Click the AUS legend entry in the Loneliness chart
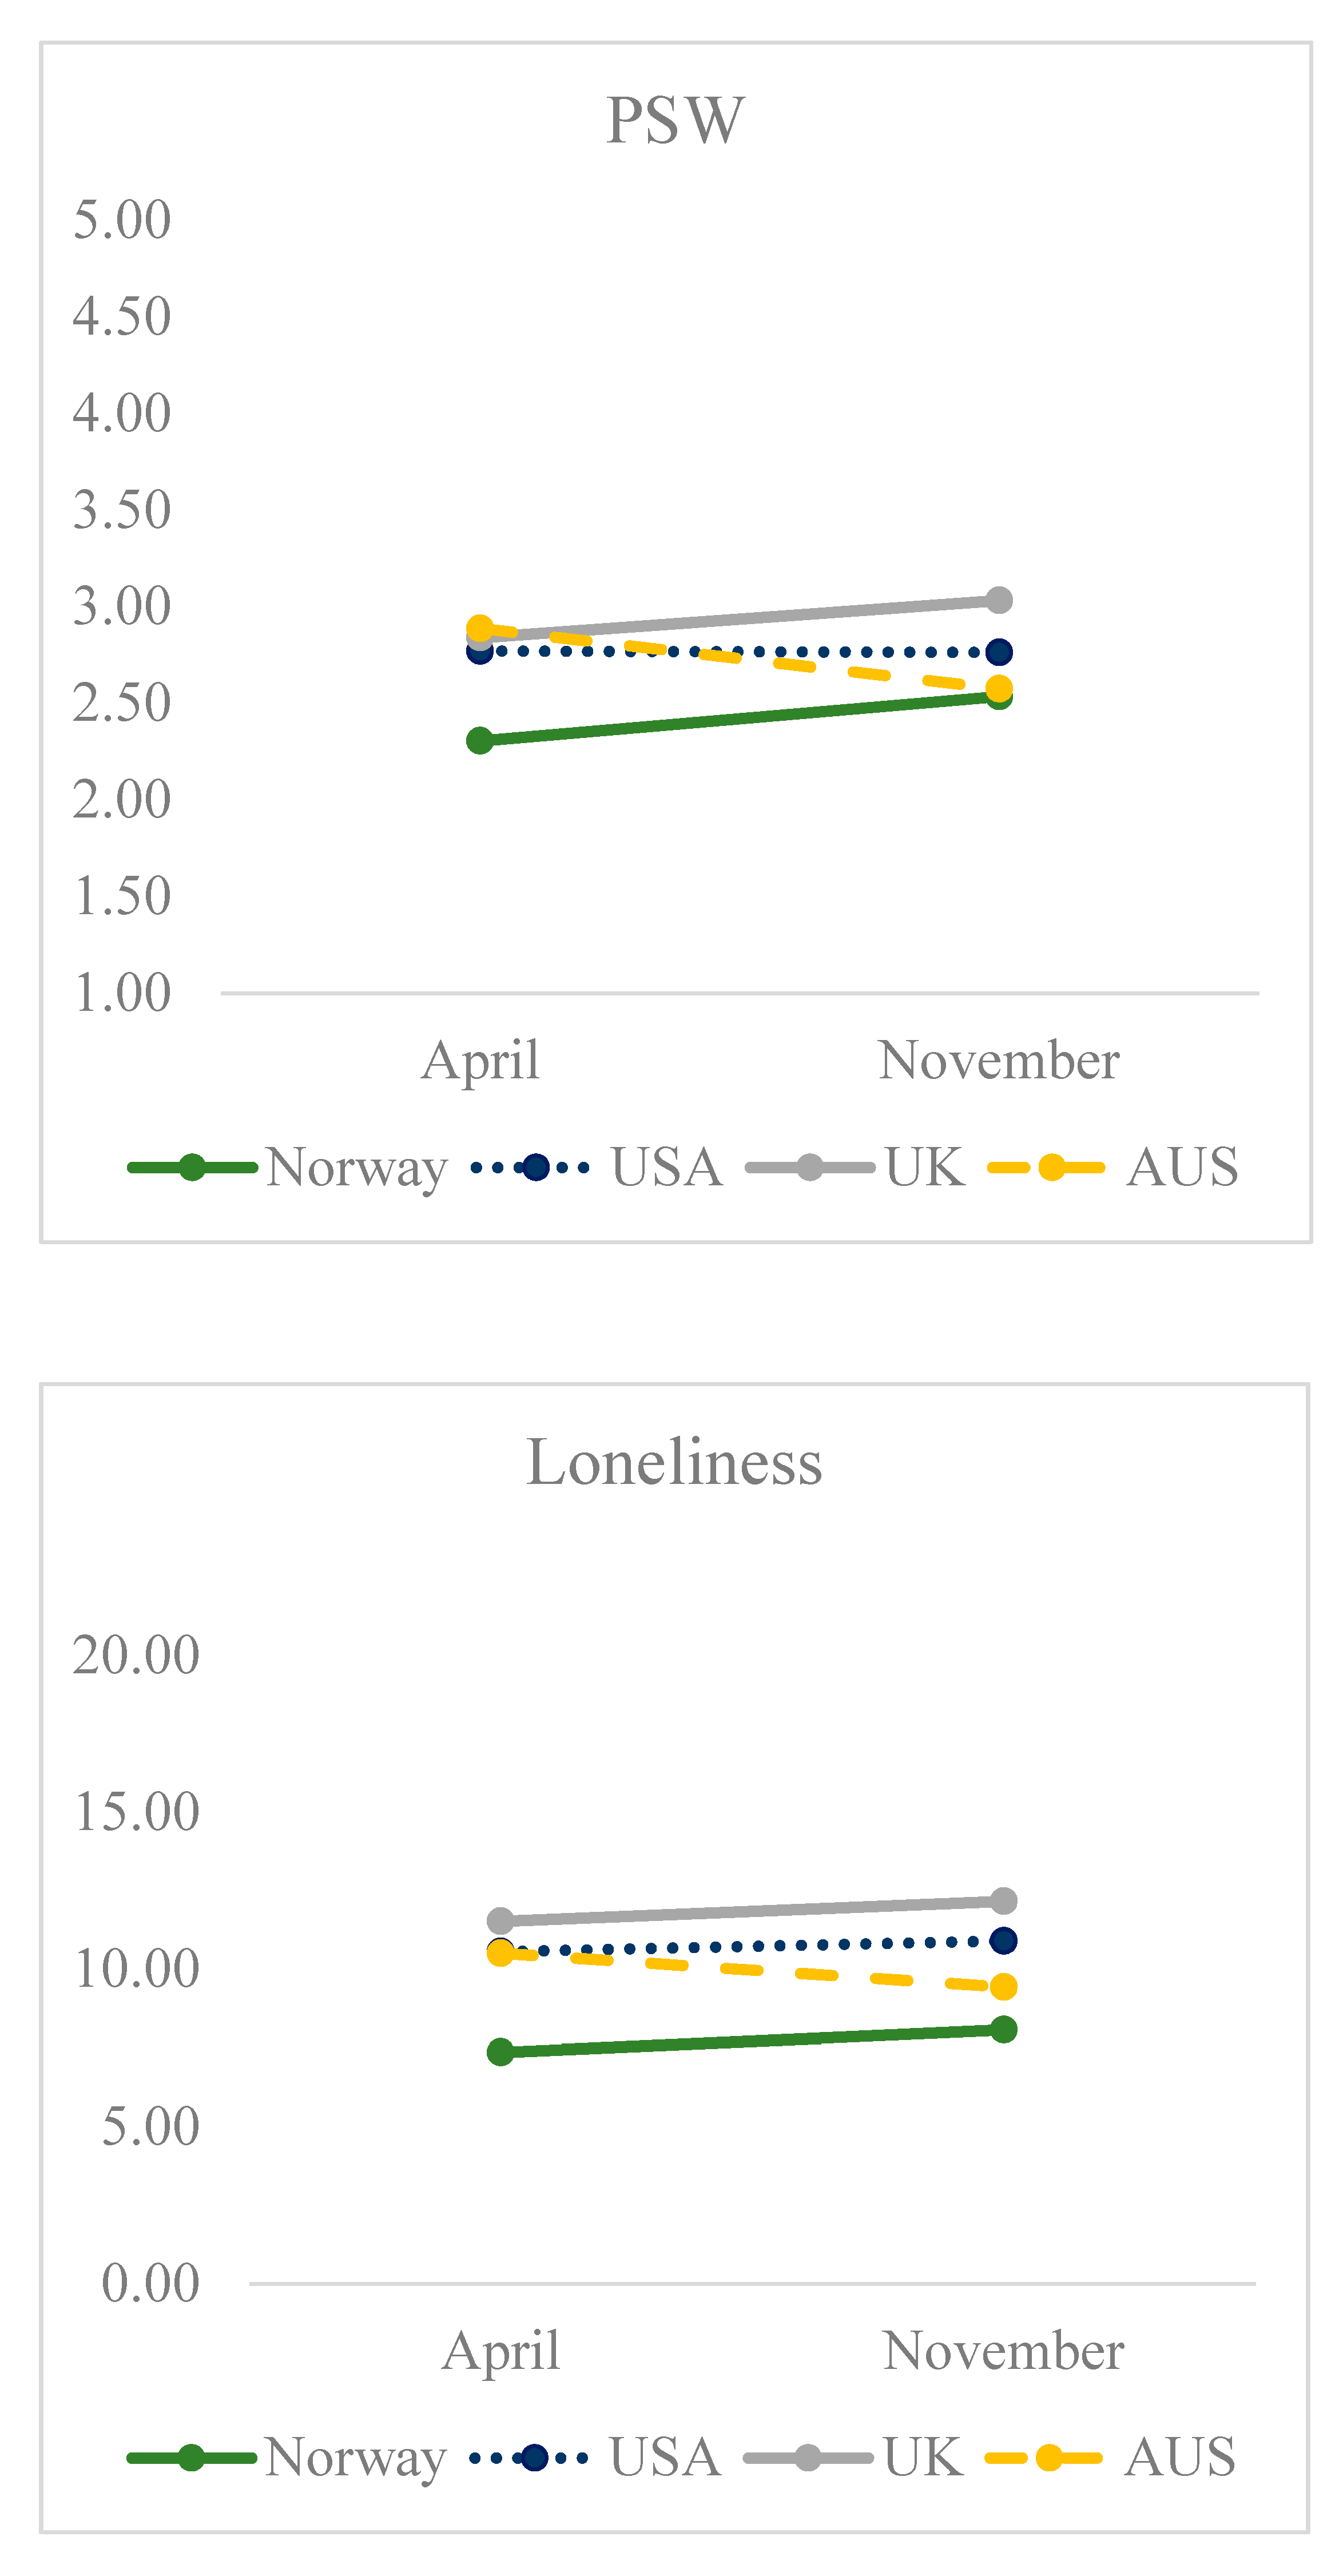Viewport: 1343px width, 2576px height. coord(1111,2457)
